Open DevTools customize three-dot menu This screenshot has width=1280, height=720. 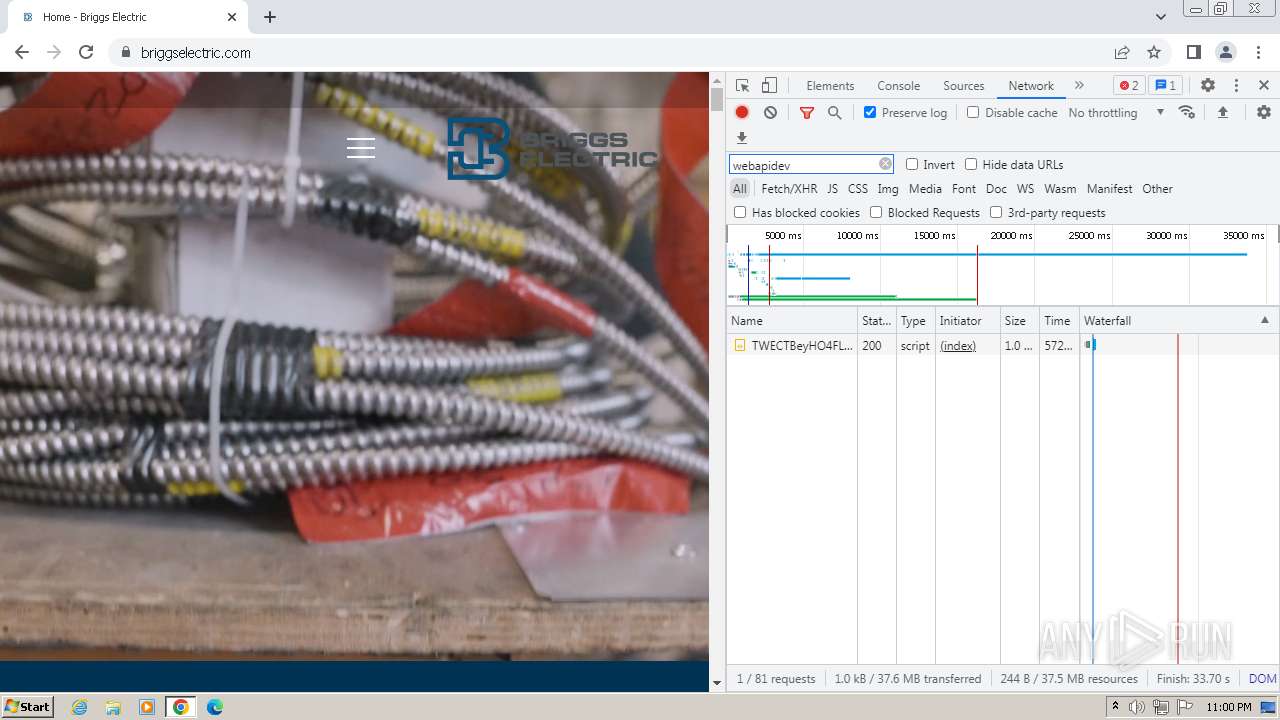1236,86
